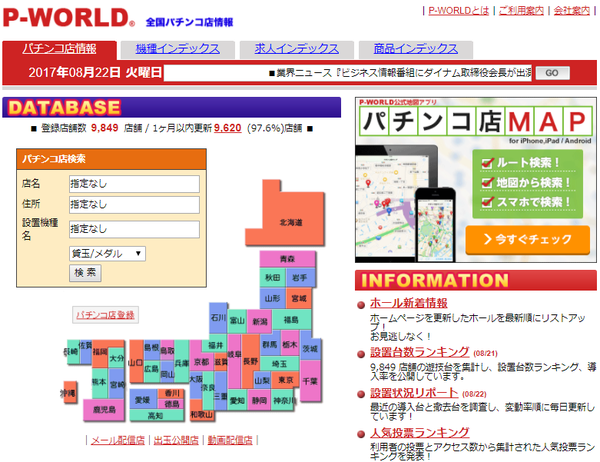Open the 人気投票ランキング link
The width and height of the screenshot is (600, 462).
click(x=419, y=433)
